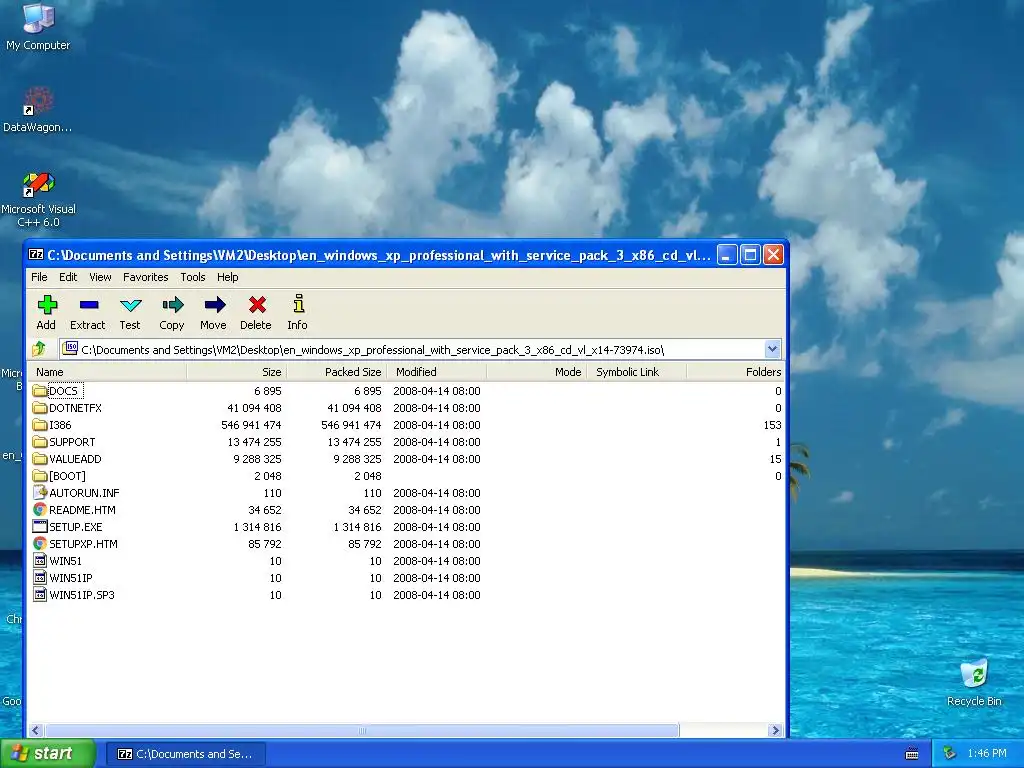Sort by the Name column header

point(107,372)
